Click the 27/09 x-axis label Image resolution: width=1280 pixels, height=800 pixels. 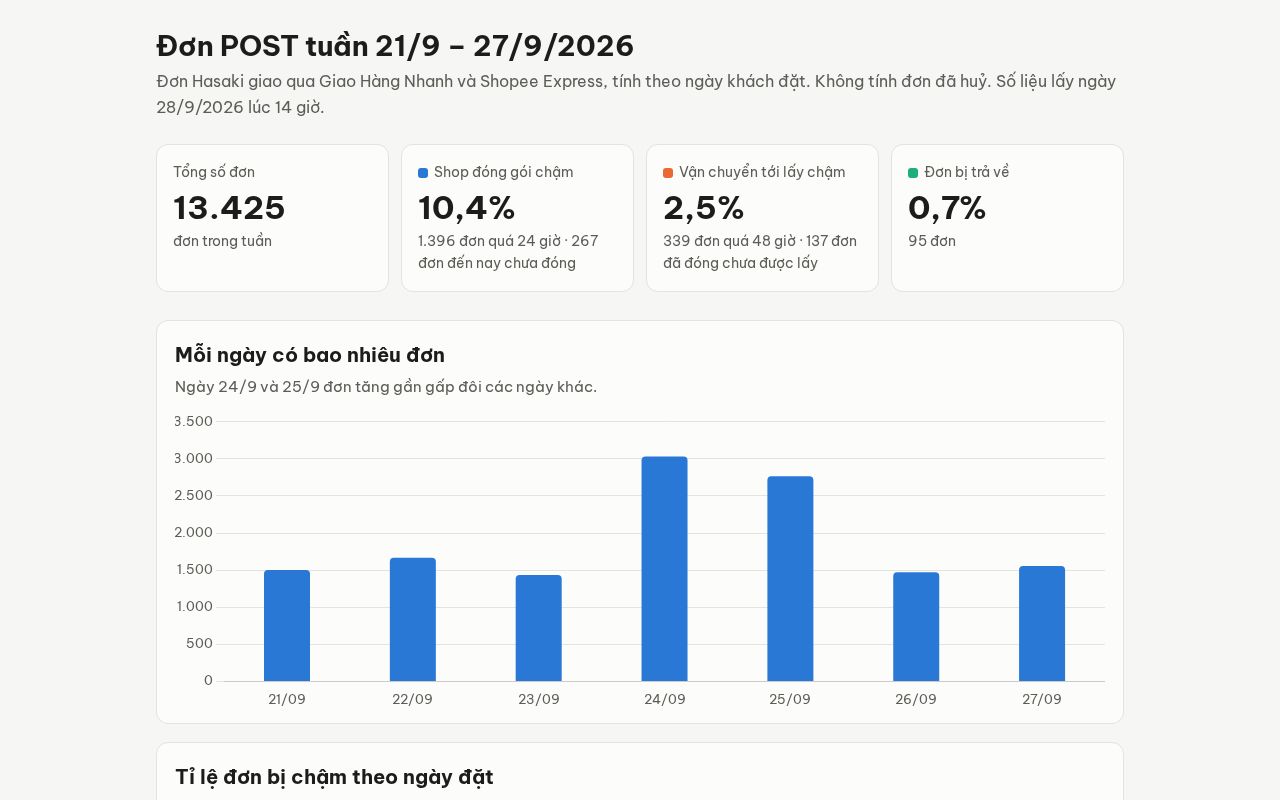click(x=1042, y=699)
